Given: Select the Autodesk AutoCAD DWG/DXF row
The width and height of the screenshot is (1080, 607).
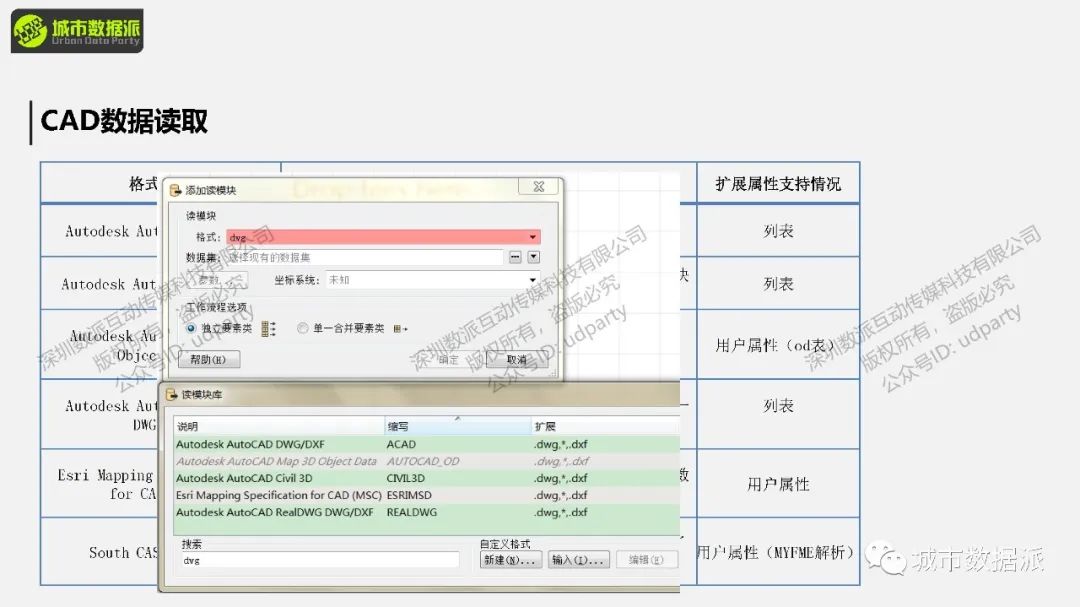Looking at the screenshot, I should tap(427, 444).
